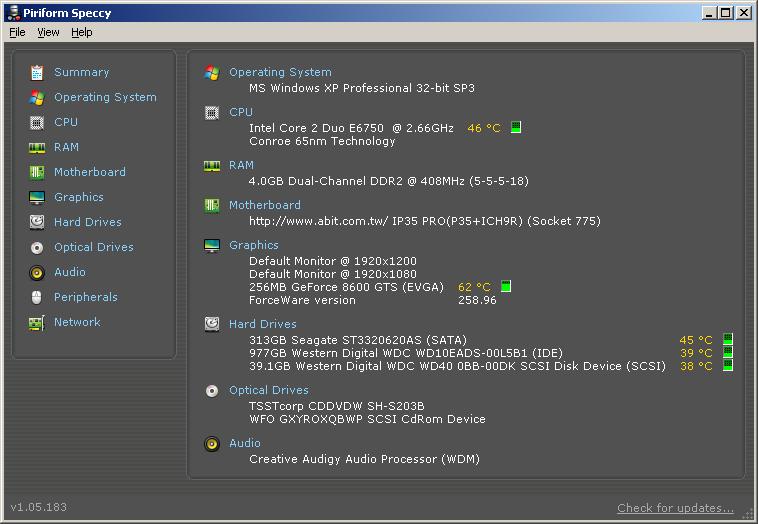This screenshot has height=524, width=758.
Task: Open Peripherals section from sidebar
Action: click(86, 297)
